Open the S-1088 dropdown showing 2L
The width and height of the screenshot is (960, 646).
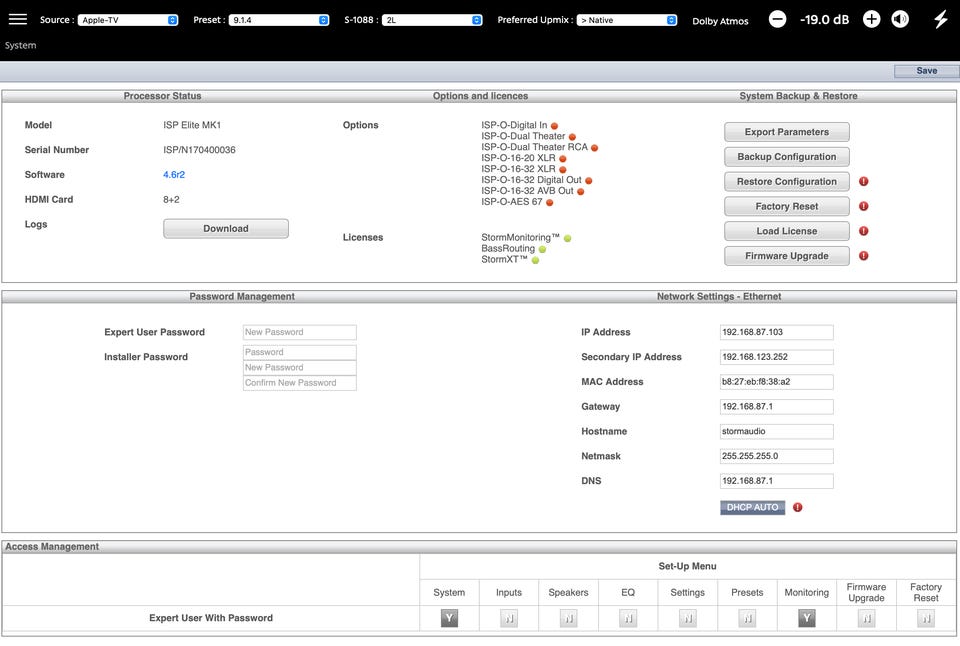pyautogui.click(x=431, y=20)
